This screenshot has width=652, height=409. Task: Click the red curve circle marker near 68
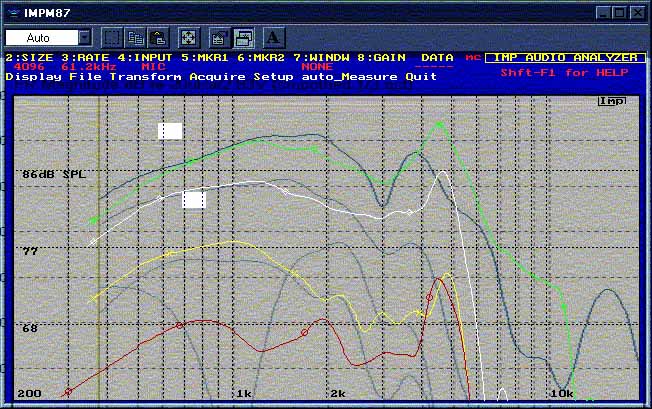[179, 325]
